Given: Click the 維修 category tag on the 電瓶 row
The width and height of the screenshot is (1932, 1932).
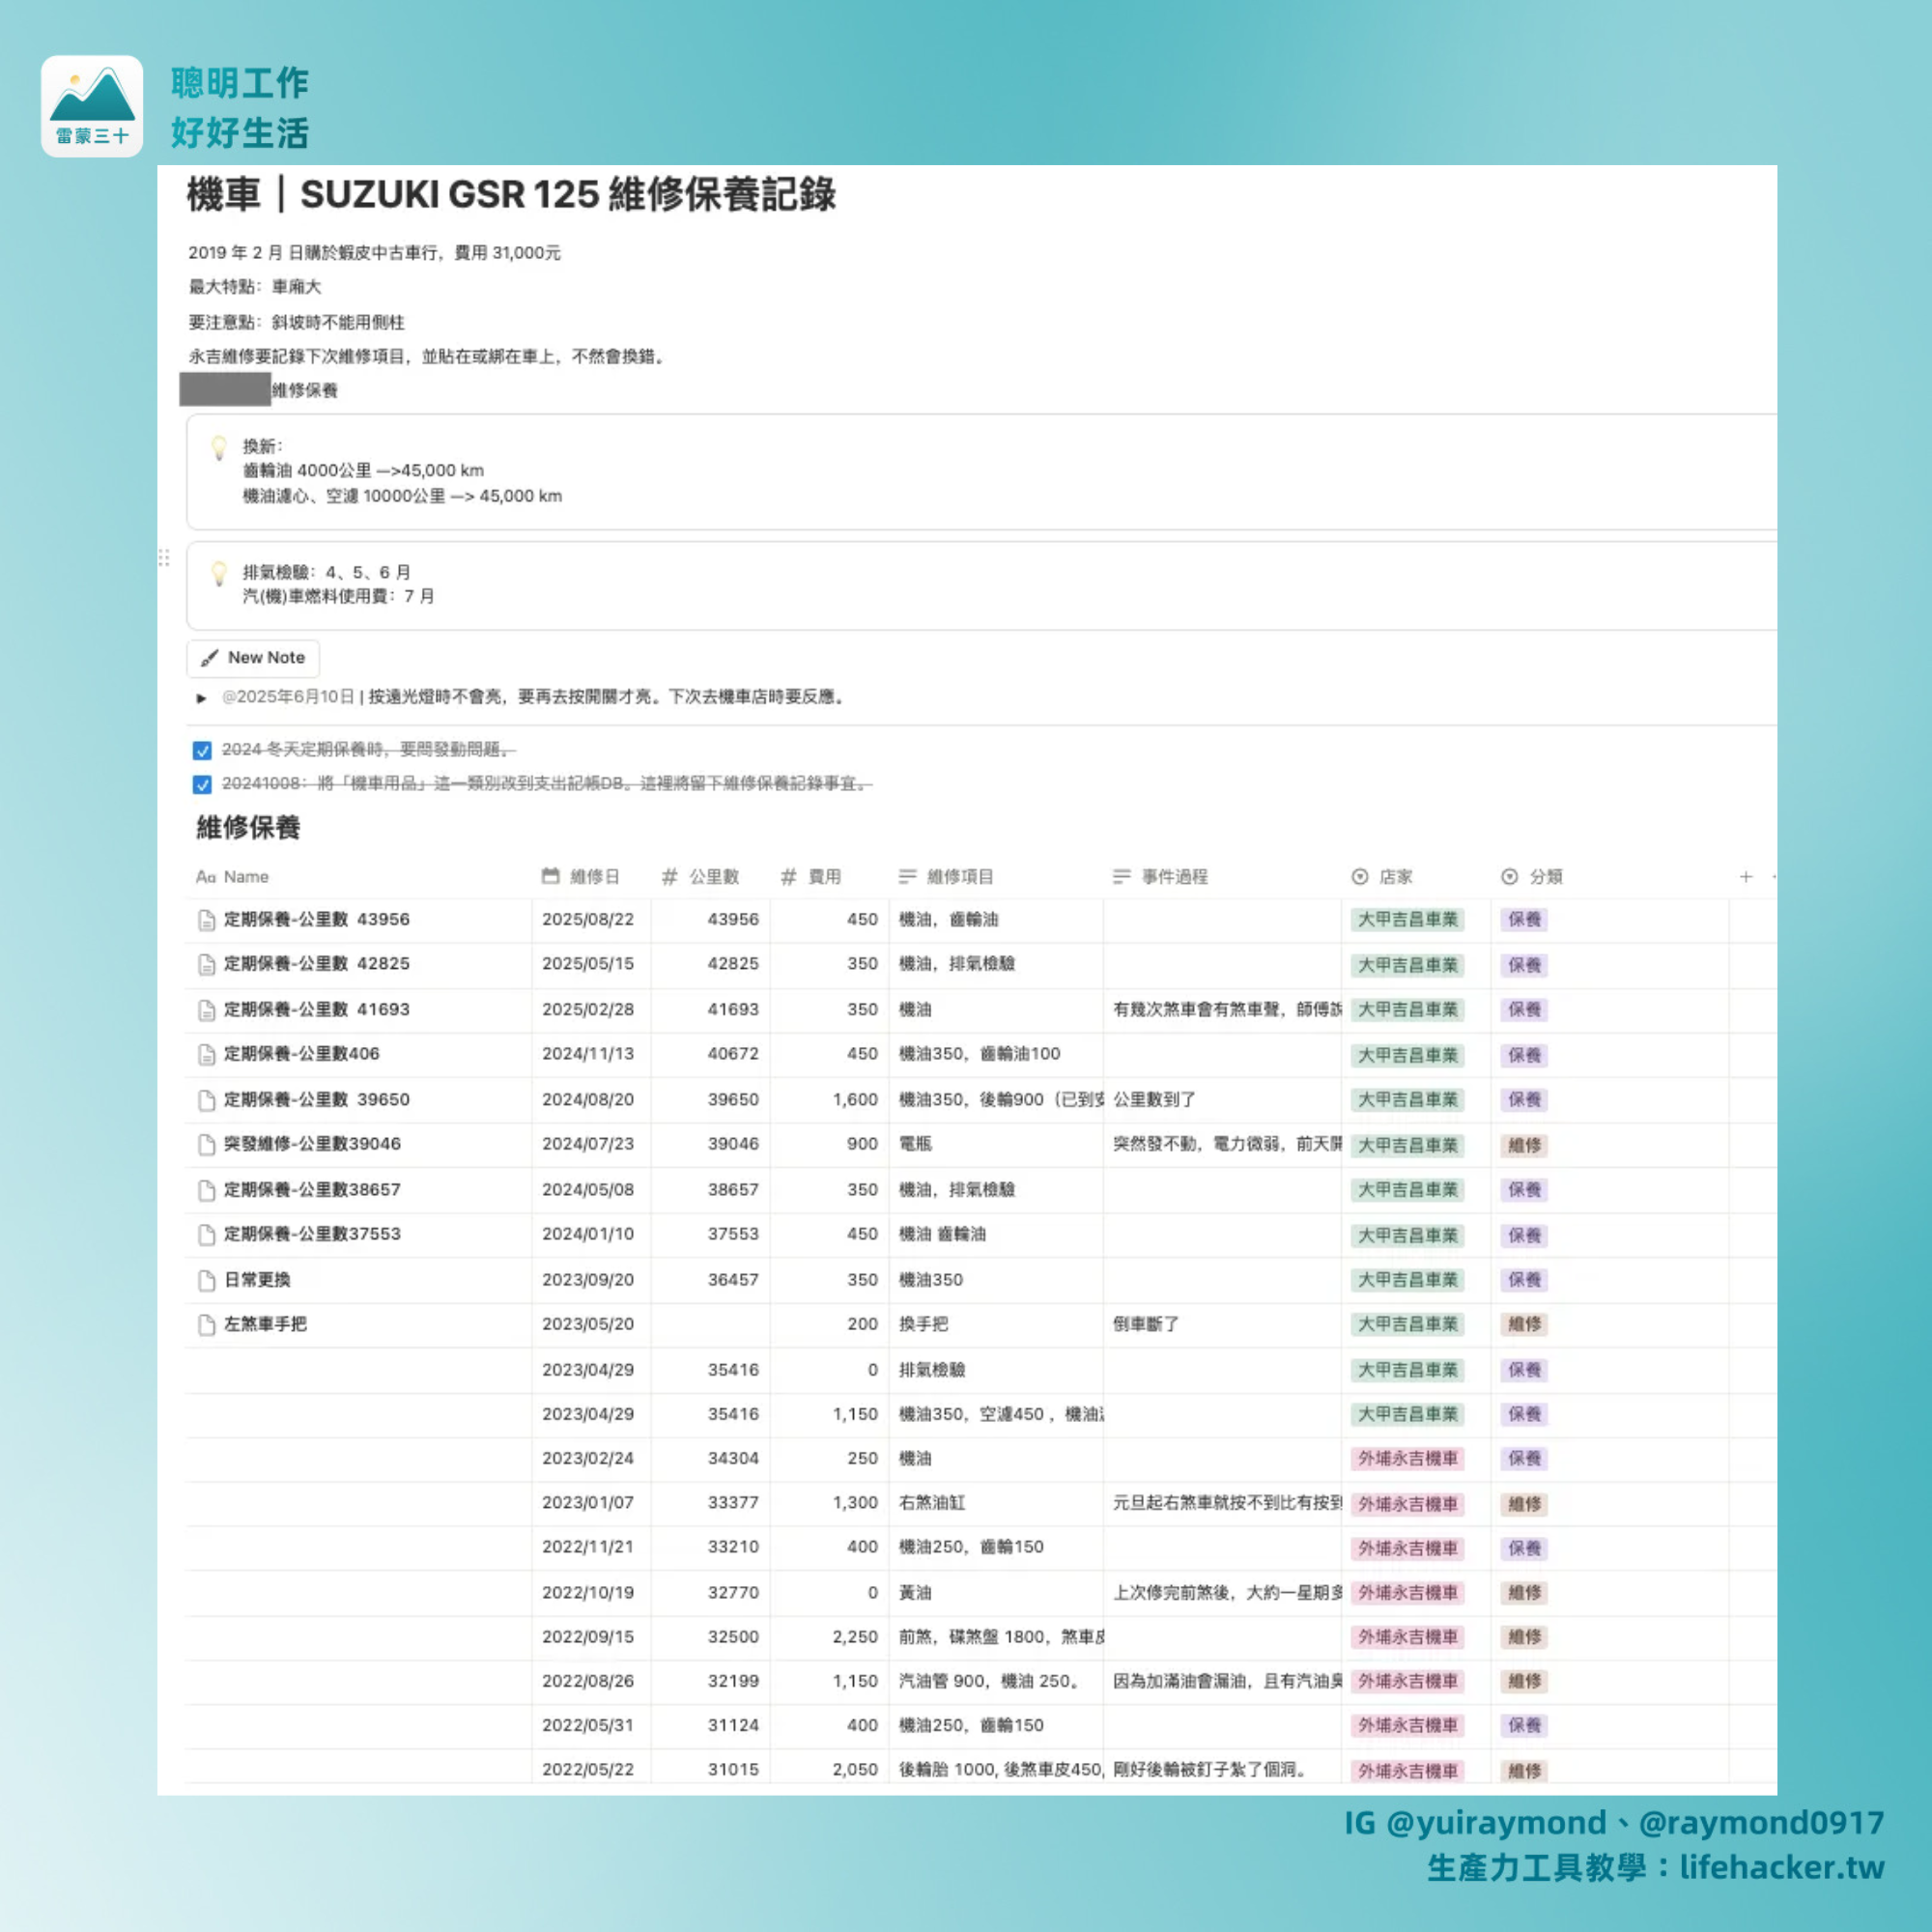Looking at the screenshot, I should pos(1523,1145).
